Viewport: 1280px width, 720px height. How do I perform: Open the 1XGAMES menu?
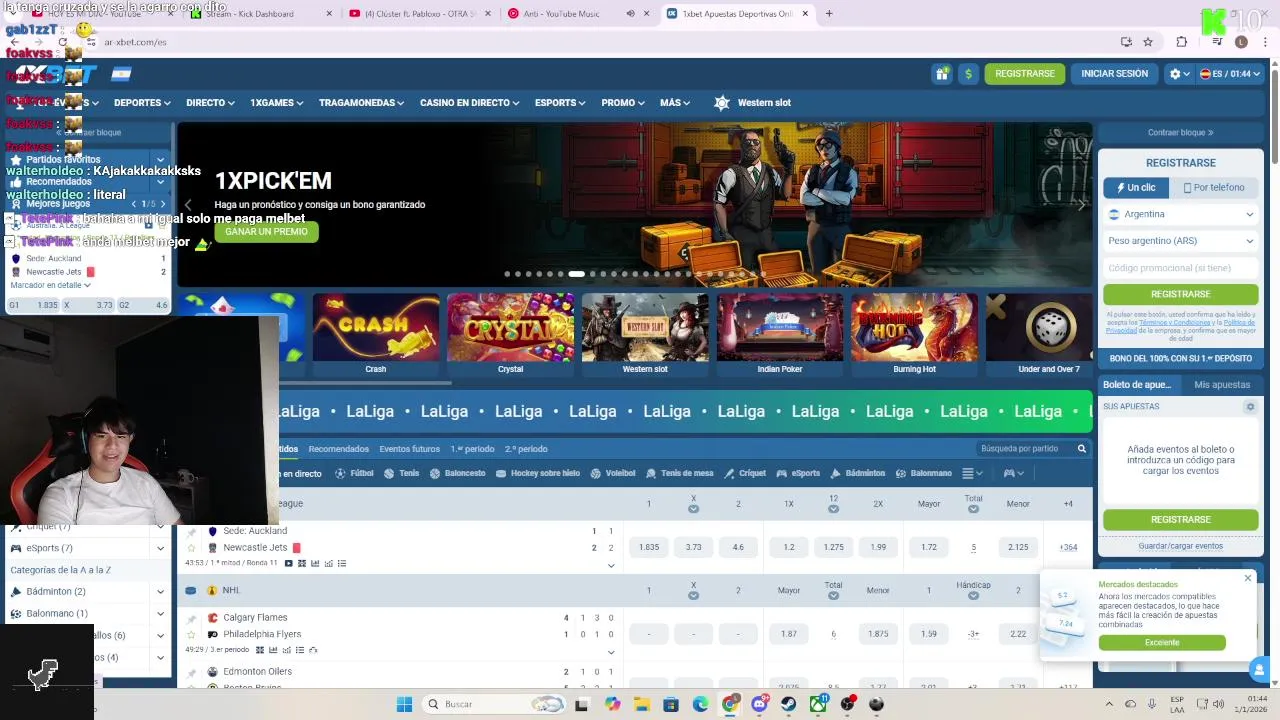[x=277, y=103]
